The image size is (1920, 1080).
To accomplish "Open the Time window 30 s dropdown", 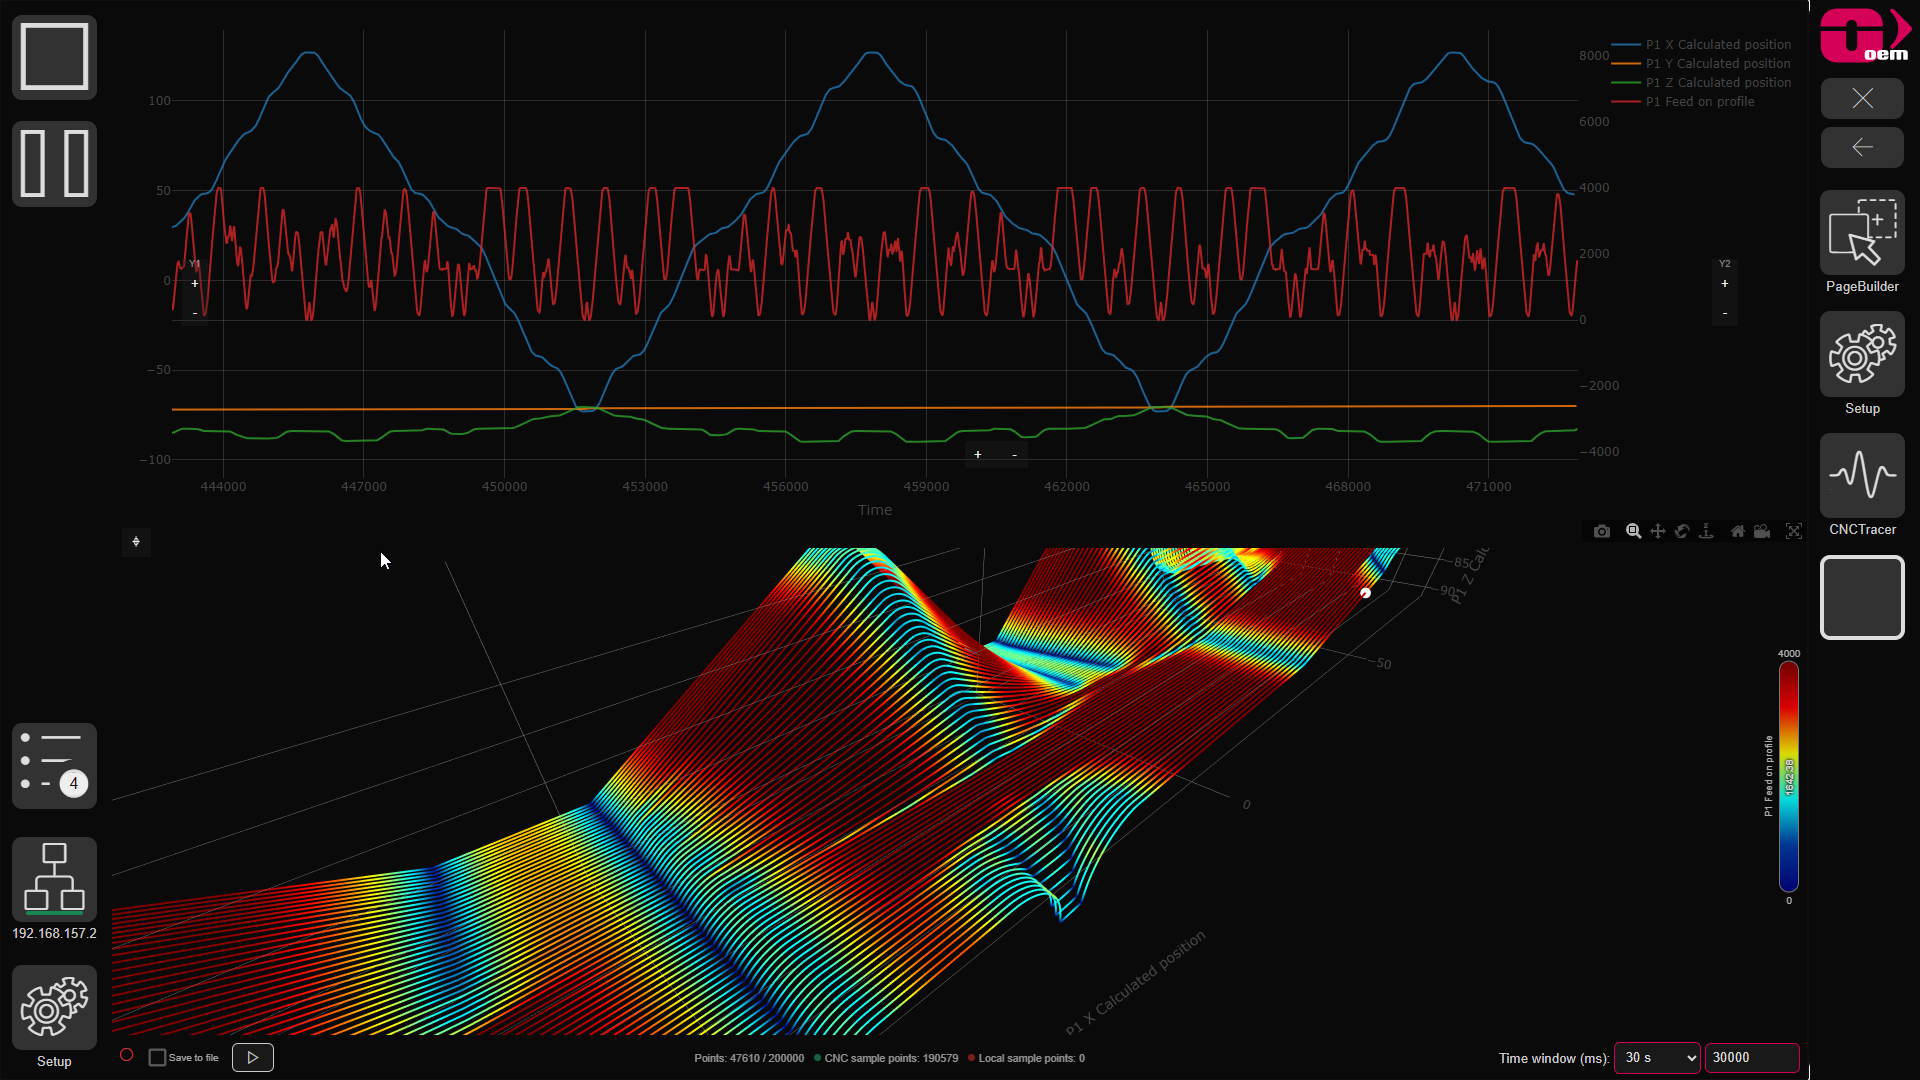I will pyautogui.click(x=1657, y=1057).
